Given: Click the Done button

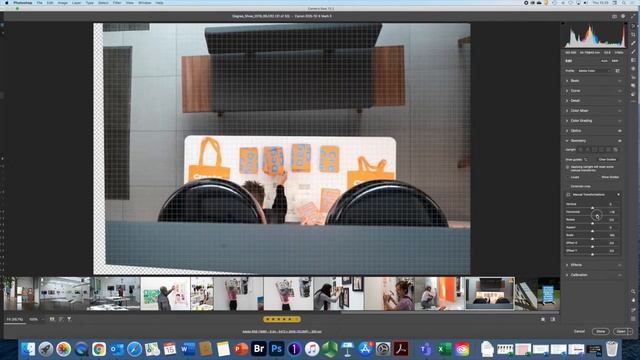Looking at the screenshot, I should click(x=600, y=331).
